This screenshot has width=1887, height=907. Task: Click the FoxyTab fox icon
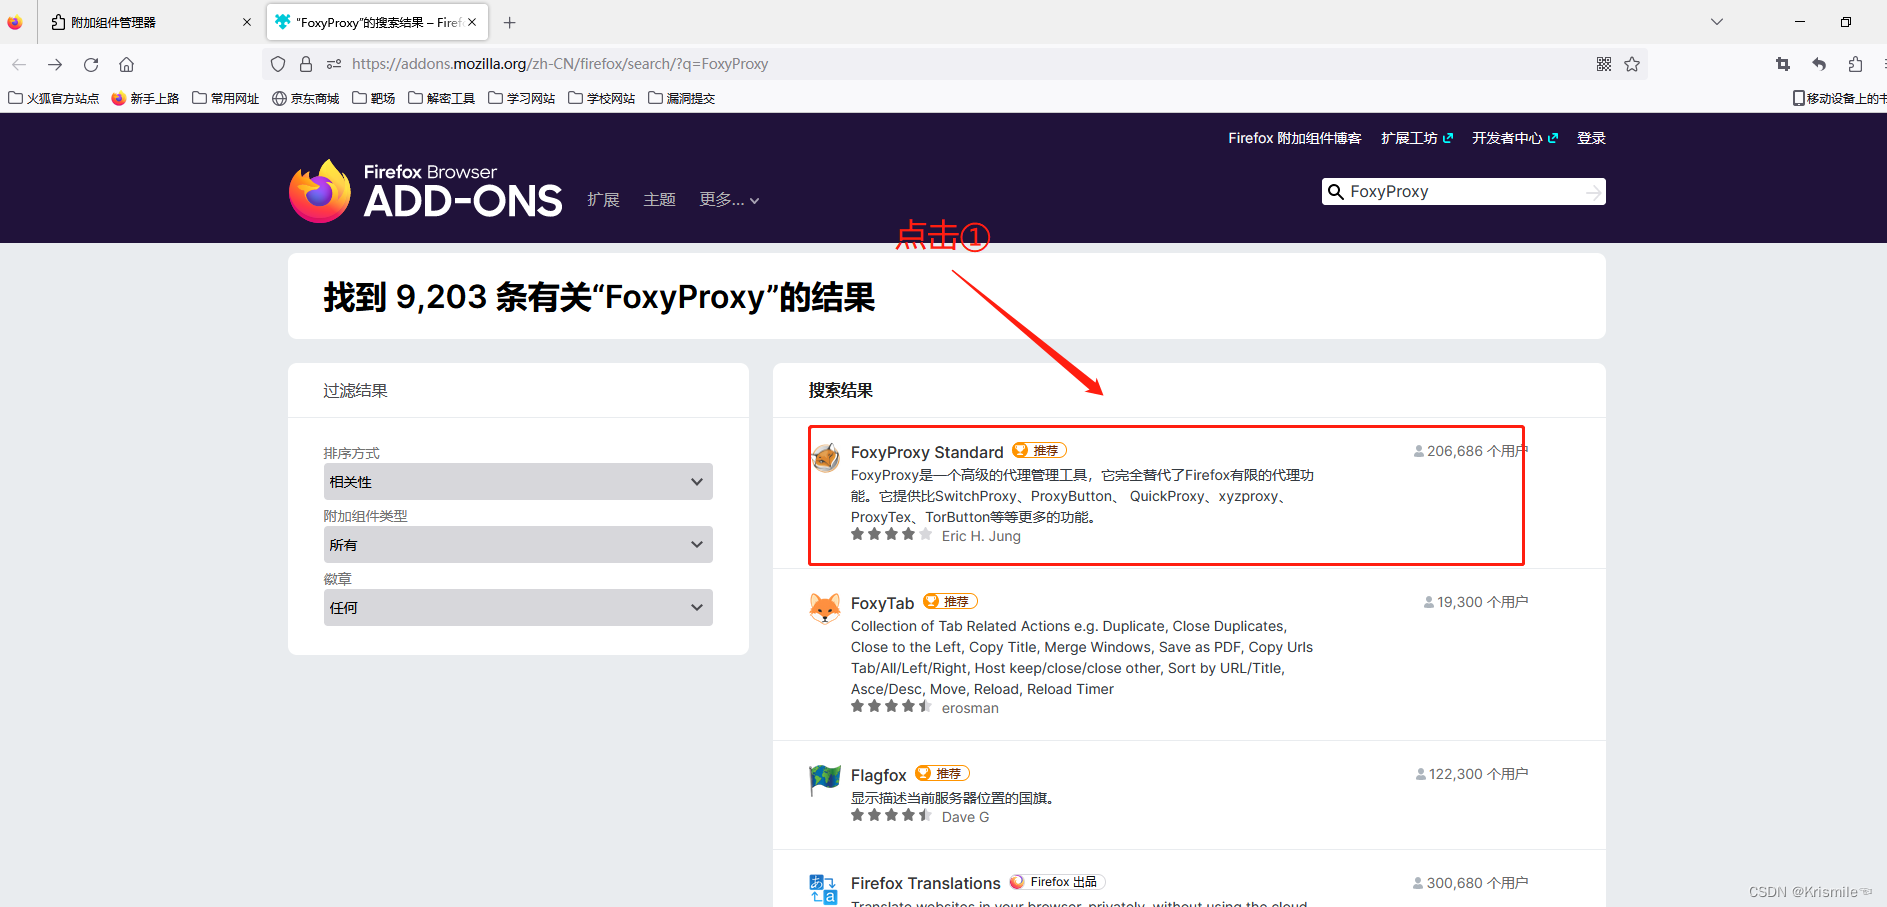point(825,608)
